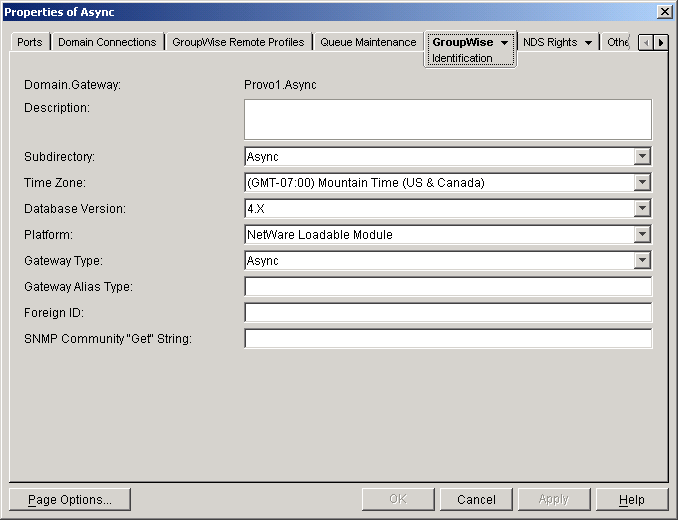Screen dimensions: 678x520
Task: Close the Properties of Async window
Action: tap(664, 12)
